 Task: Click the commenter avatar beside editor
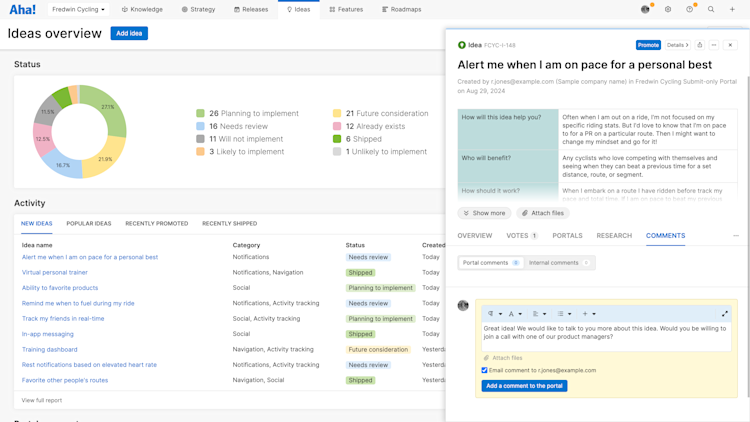click(463, 305)
